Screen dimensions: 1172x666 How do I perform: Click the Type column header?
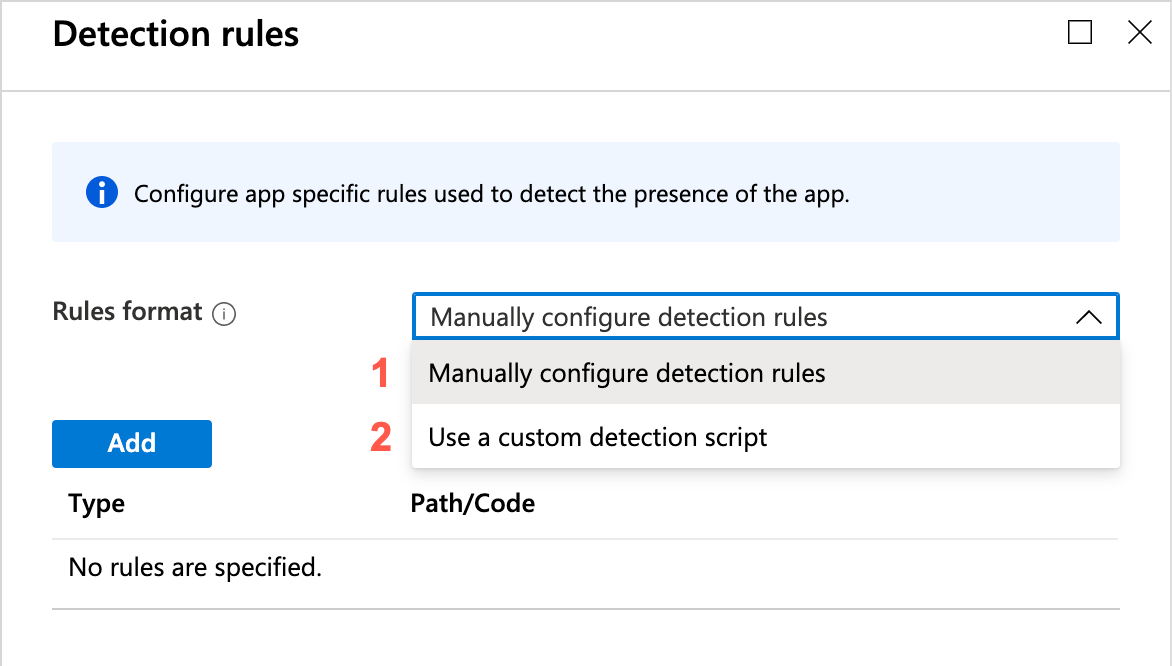pyautogui.click(x=97, y=504)
